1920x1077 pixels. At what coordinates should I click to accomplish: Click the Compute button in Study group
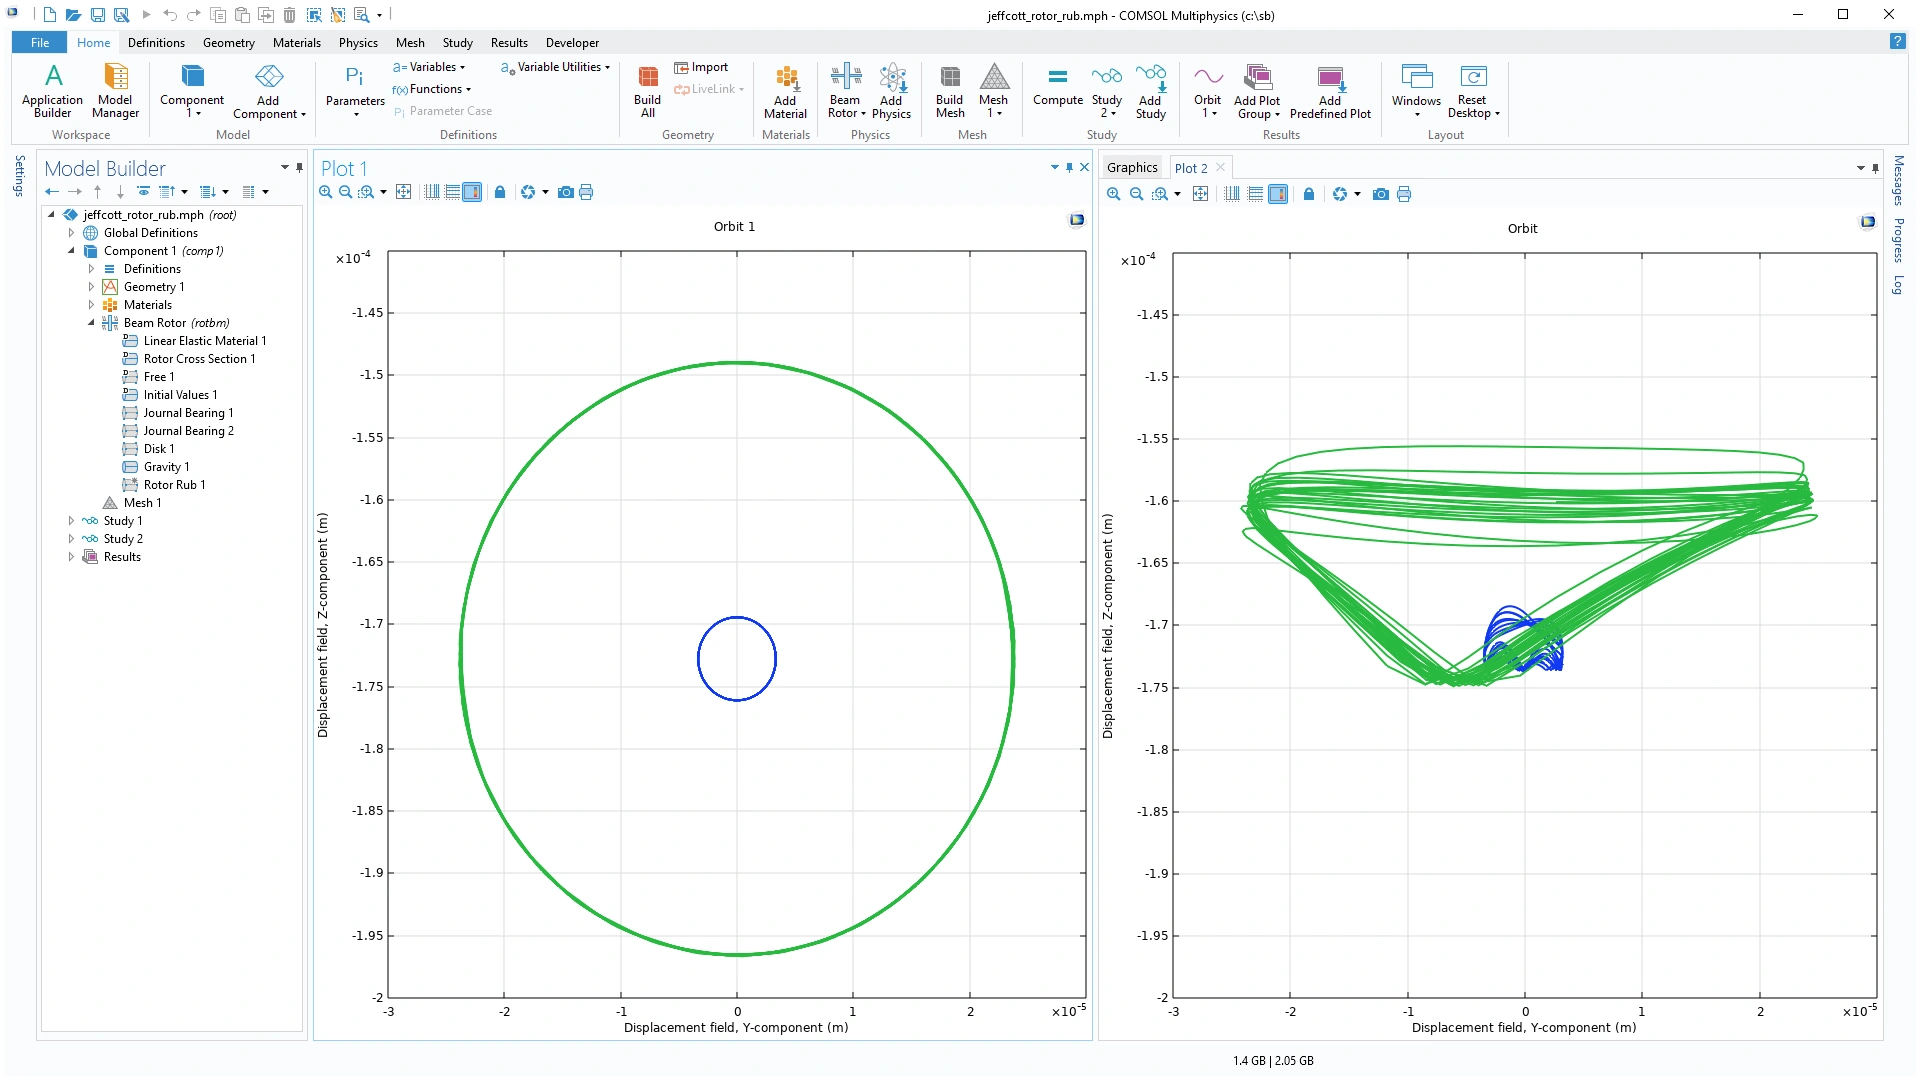(1057, 88)
